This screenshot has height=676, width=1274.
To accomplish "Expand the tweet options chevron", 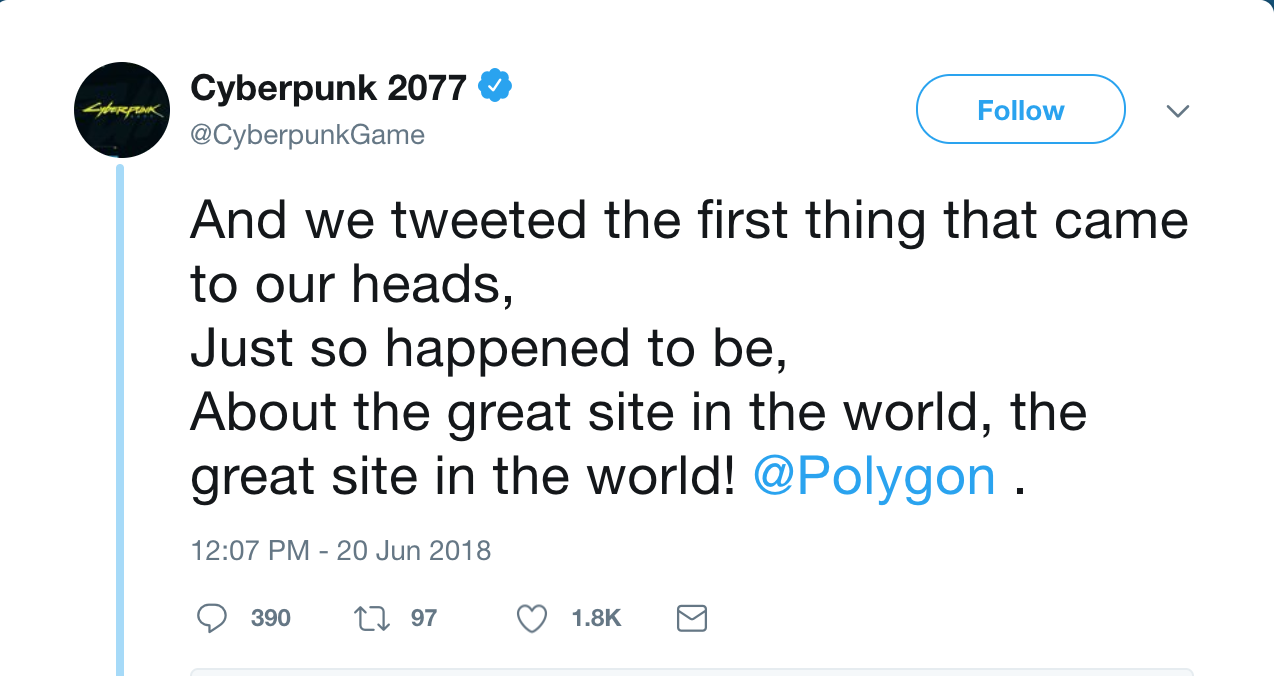I will pos(1178,111).
